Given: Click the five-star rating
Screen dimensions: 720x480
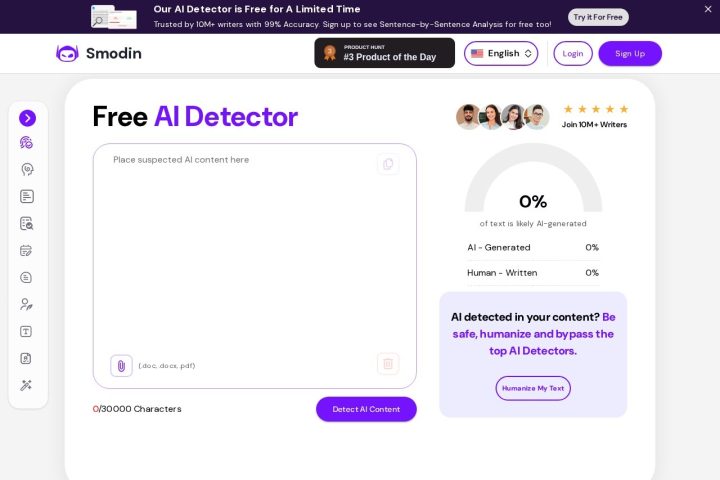Looking at the screenshot, I should [x=596, y=109].
